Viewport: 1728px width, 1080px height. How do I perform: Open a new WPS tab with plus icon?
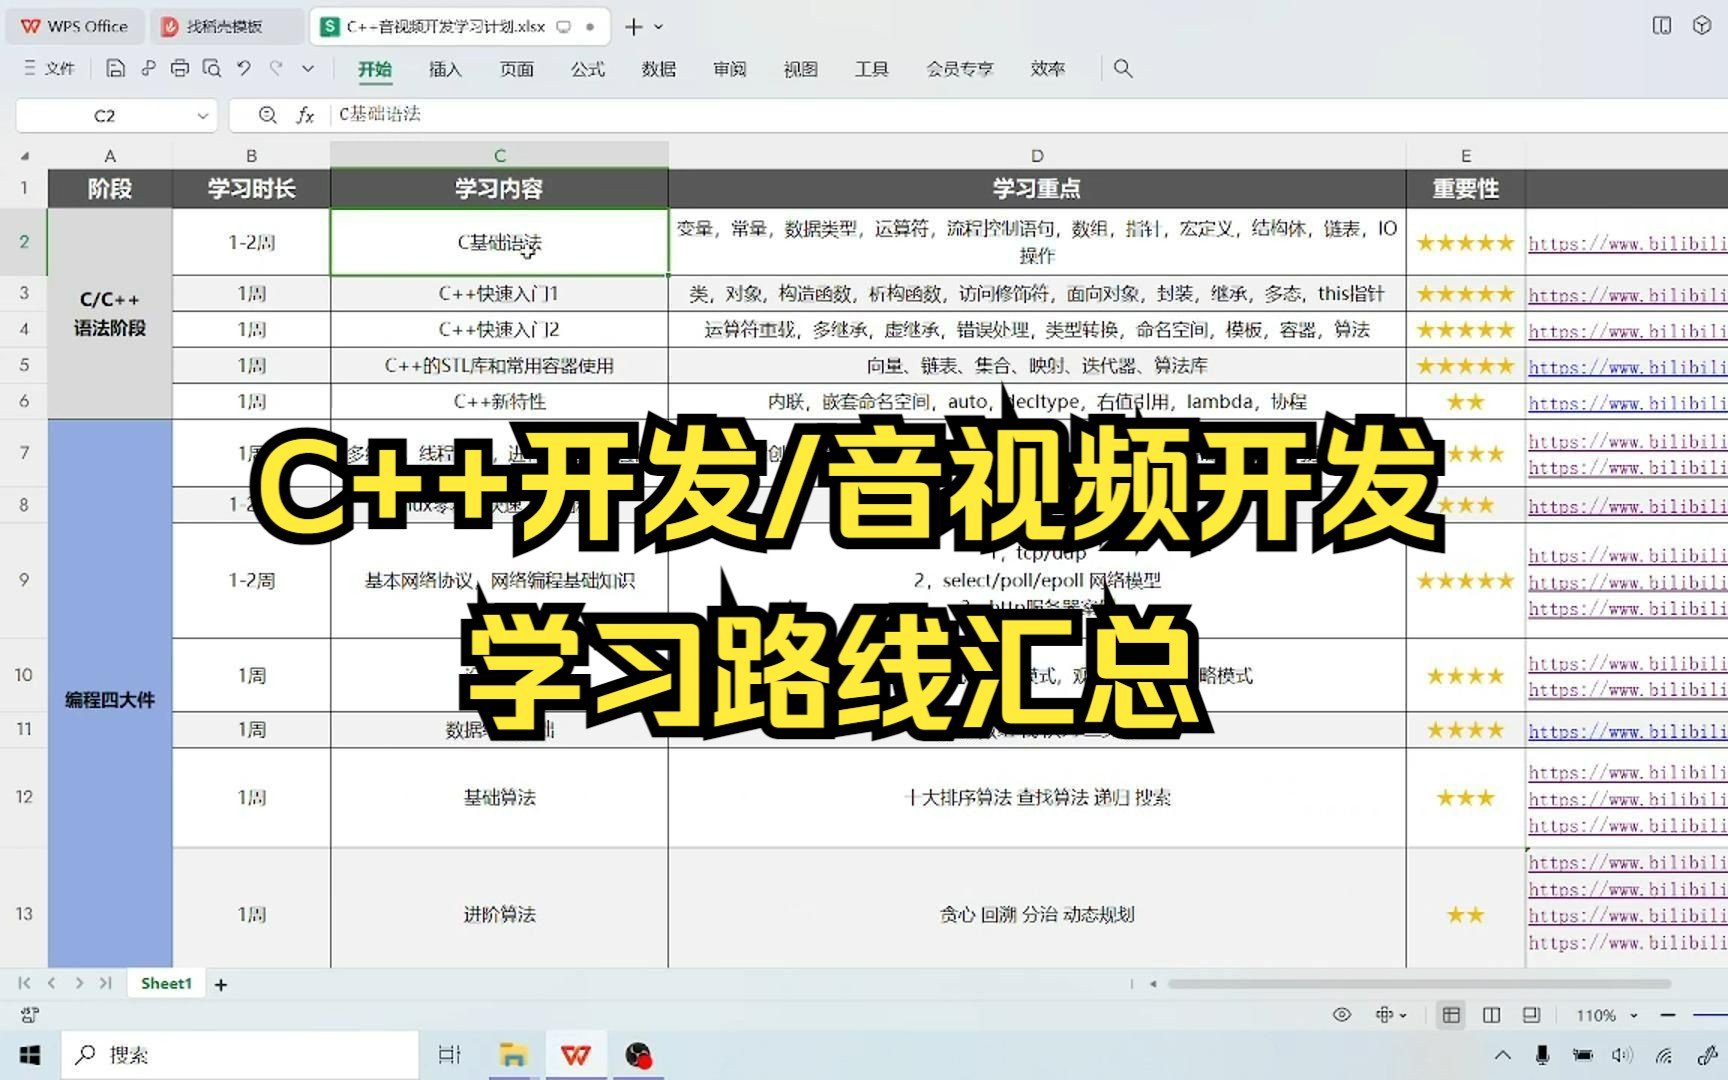[633, 27]
